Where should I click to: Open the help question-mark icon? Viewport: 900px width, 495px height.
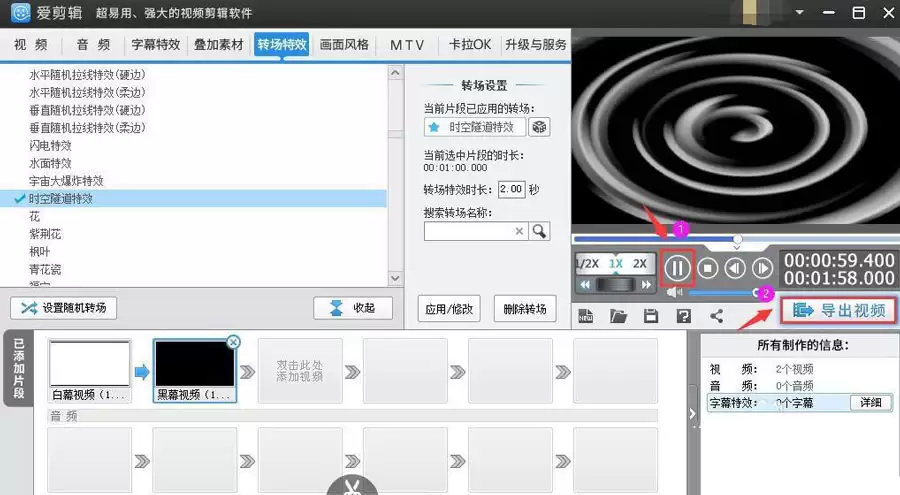point(684,316)
